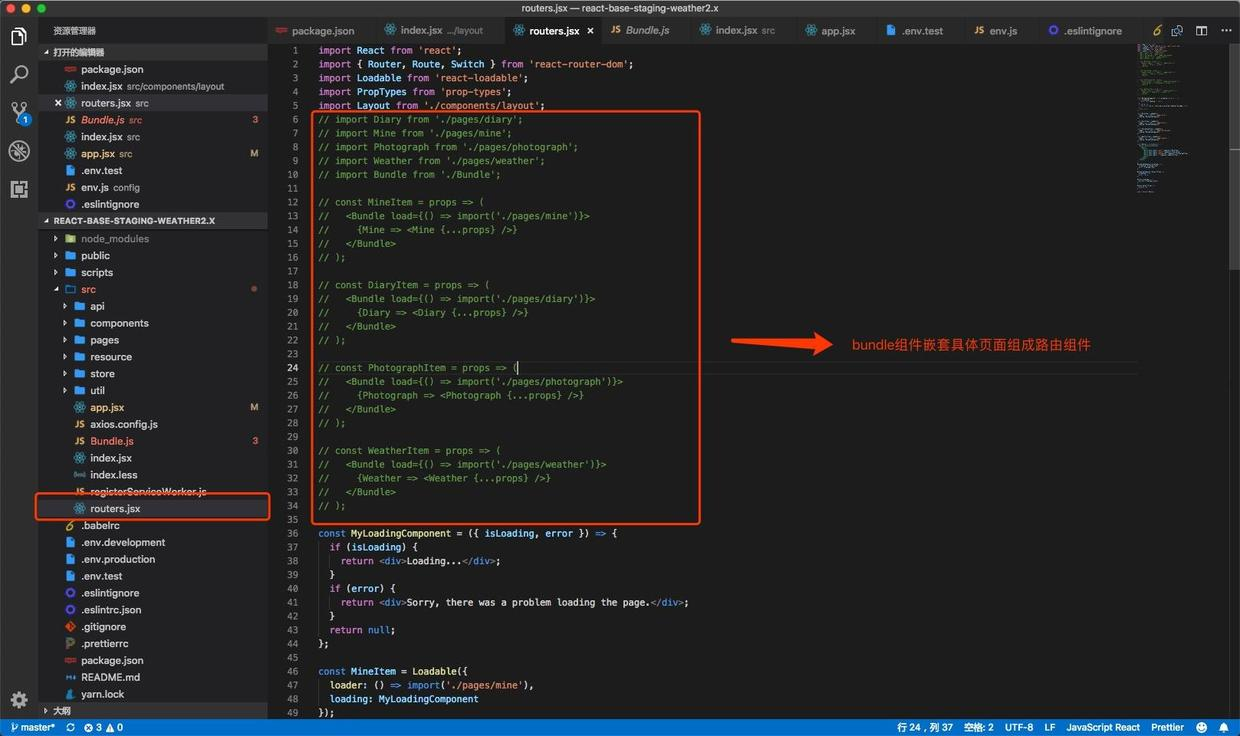Open the Extensions view in activity bar

[18, 189]
